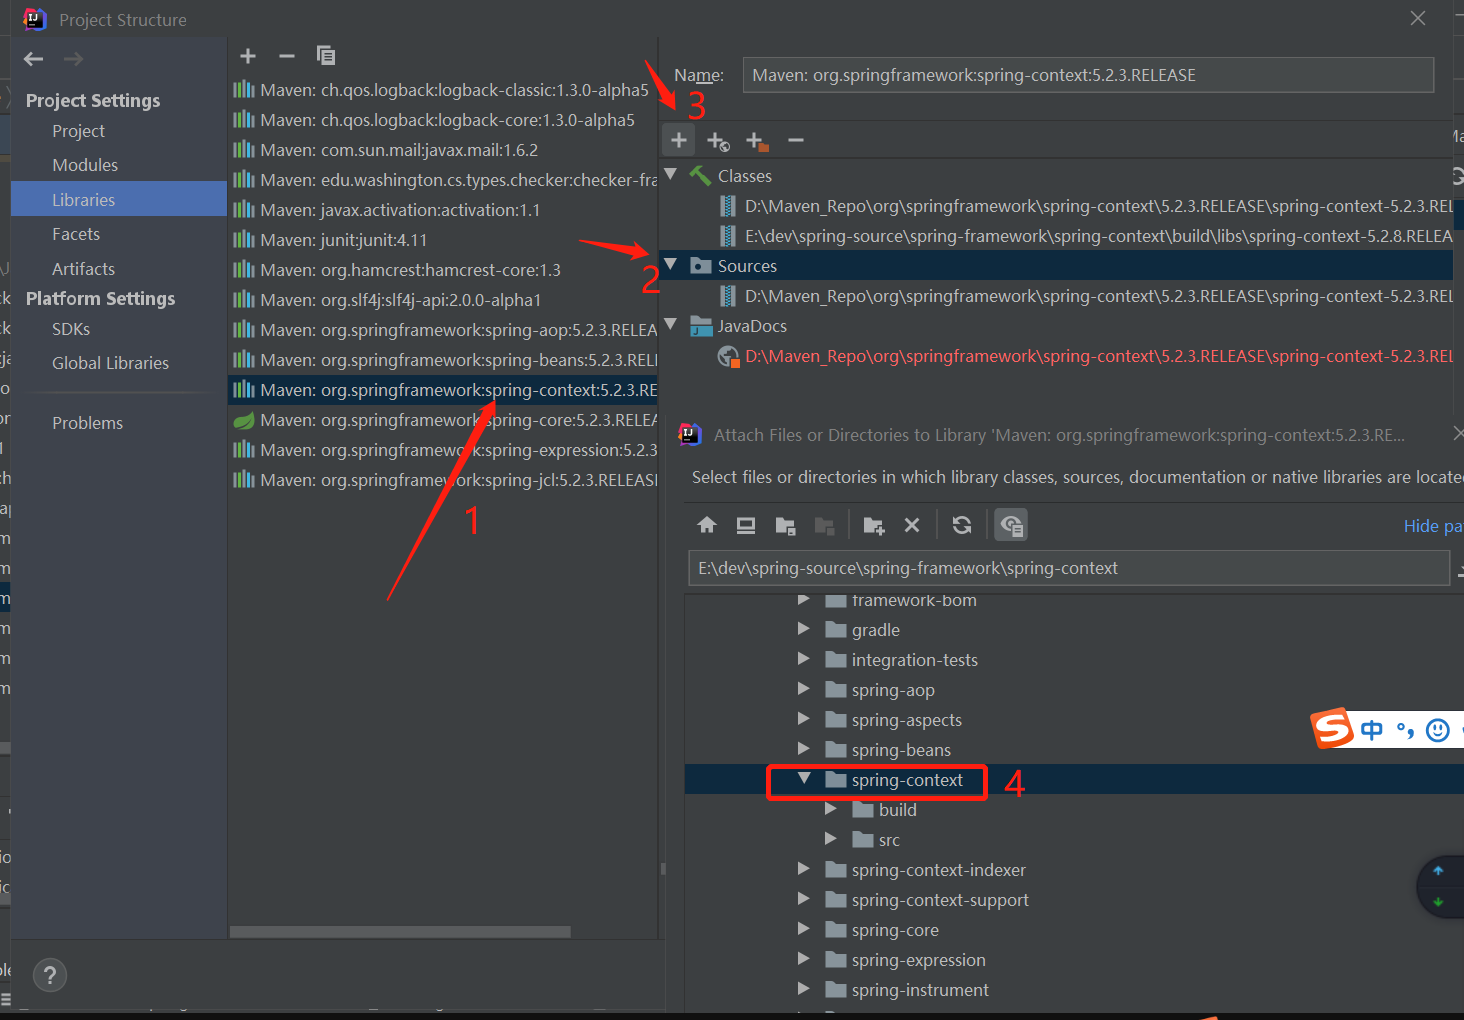The width and height of the screenshot is (1464, 1020).
Task: Expand the spring-core folder
Action: [804, 929]
